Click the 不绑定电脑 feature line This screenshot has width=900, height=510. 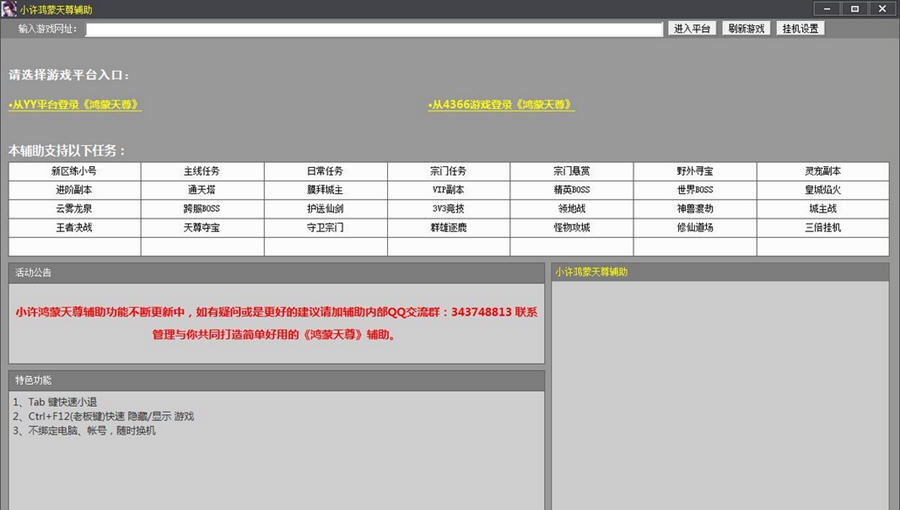84,431
